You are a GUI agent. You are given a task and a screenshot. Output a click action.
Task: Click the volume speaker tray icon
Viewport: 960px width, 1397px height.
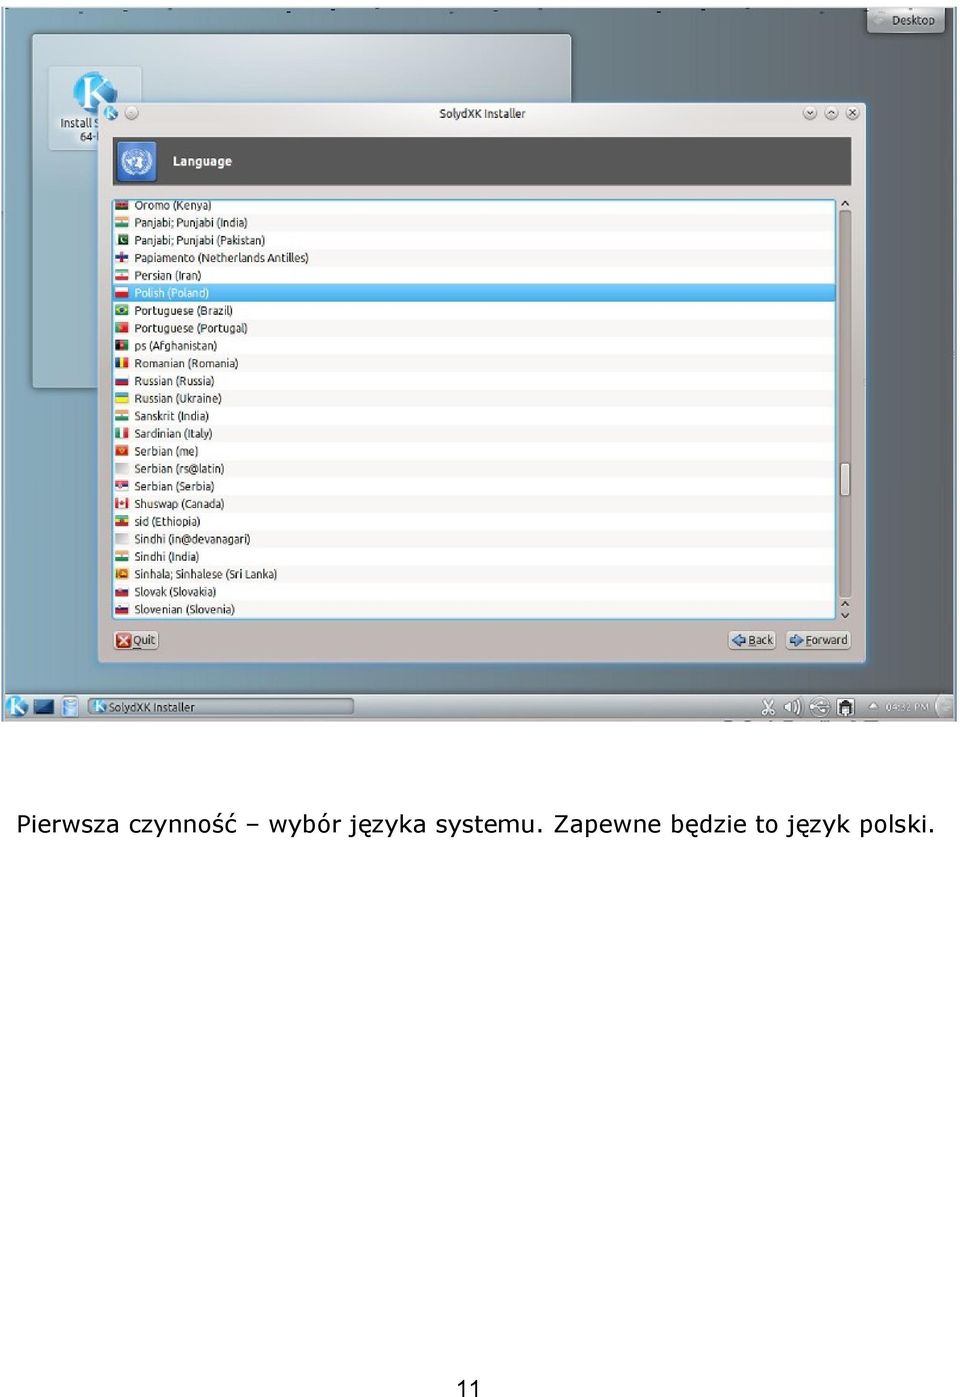coord(792,707)
